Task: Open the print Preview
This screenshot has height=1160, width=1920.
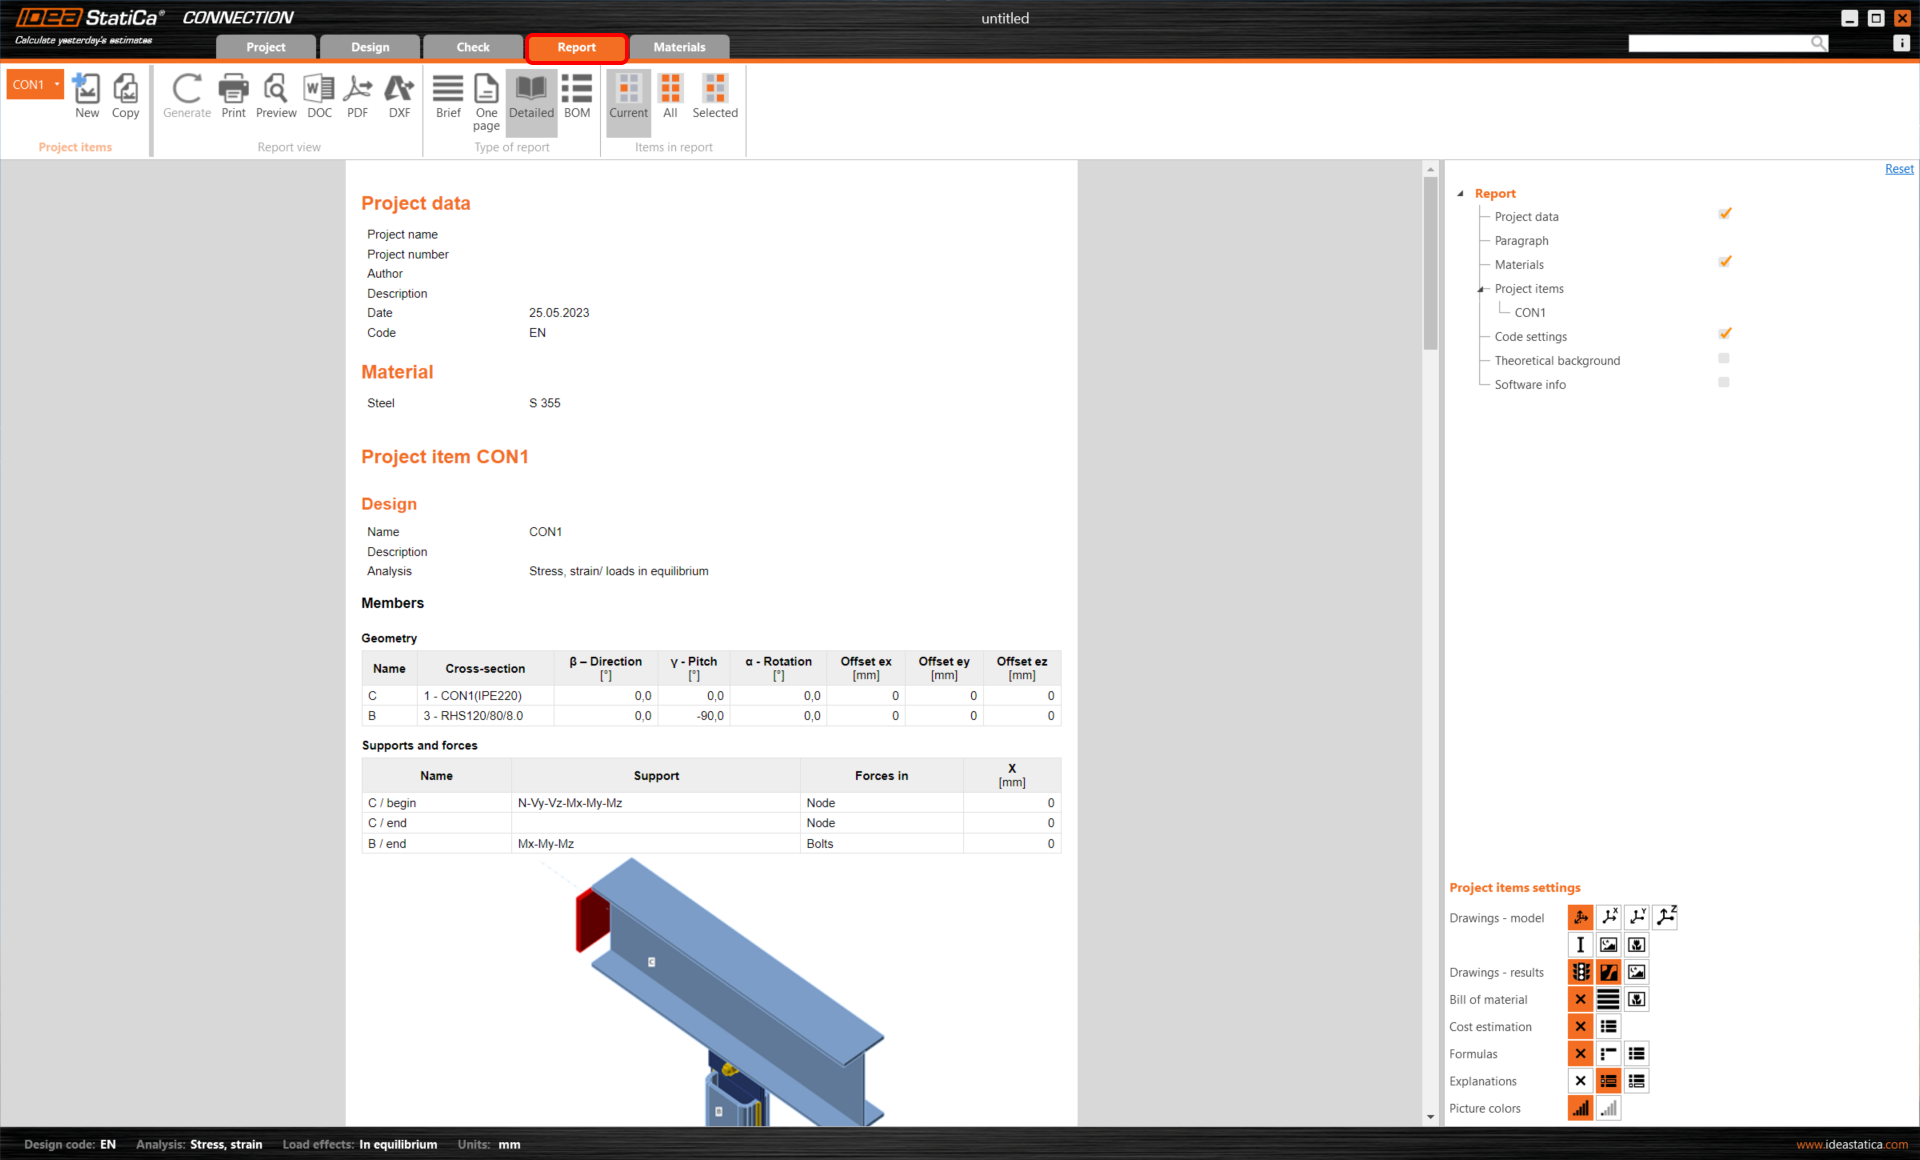Action: click(x=276, y=96)
